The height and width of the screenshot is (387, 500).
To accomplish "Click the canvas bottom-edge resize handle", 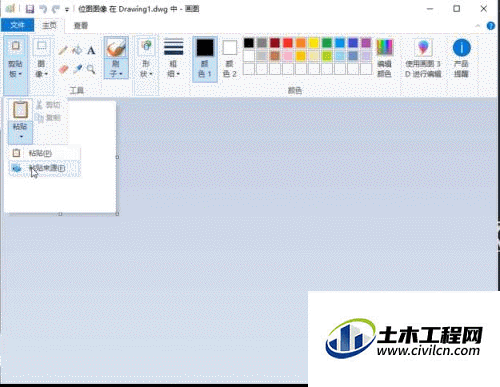I will coord(60,214).
